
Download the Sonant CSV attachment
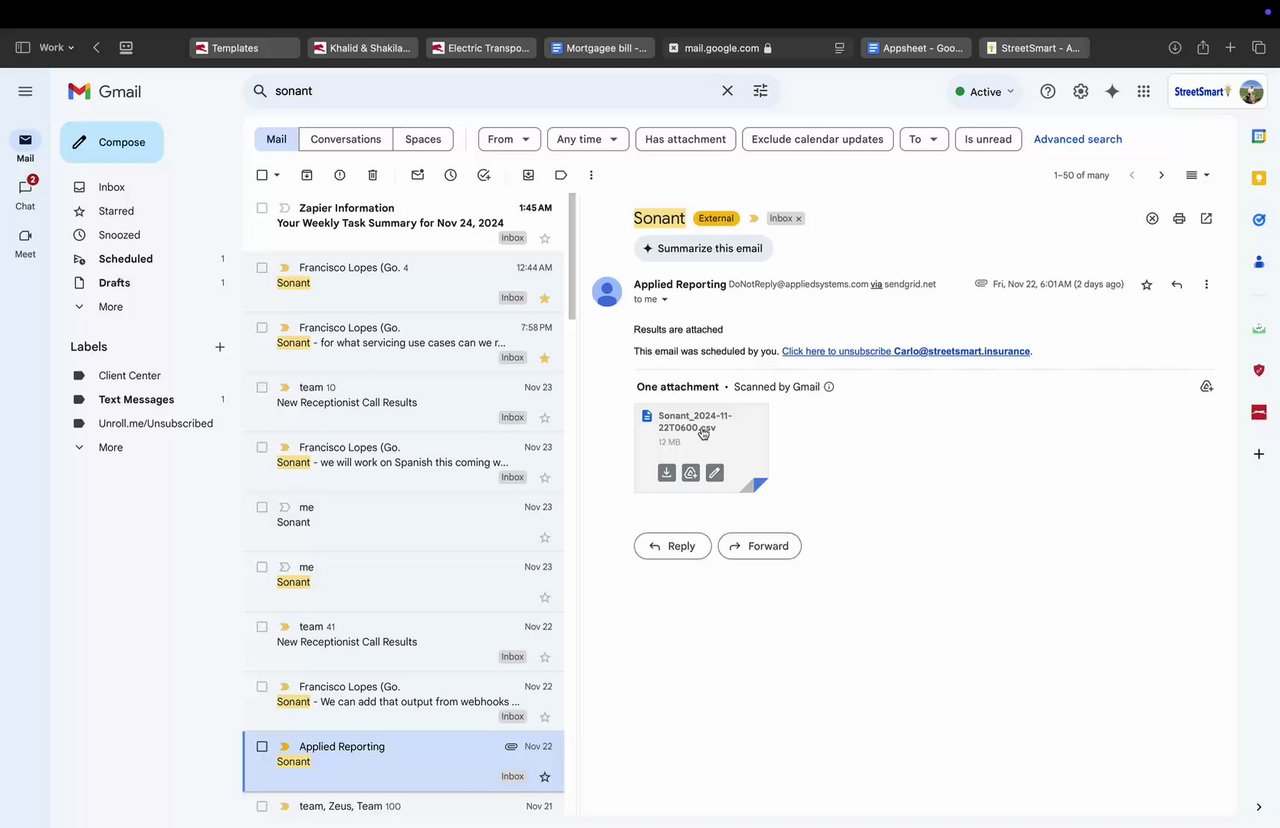pos(667,473)
